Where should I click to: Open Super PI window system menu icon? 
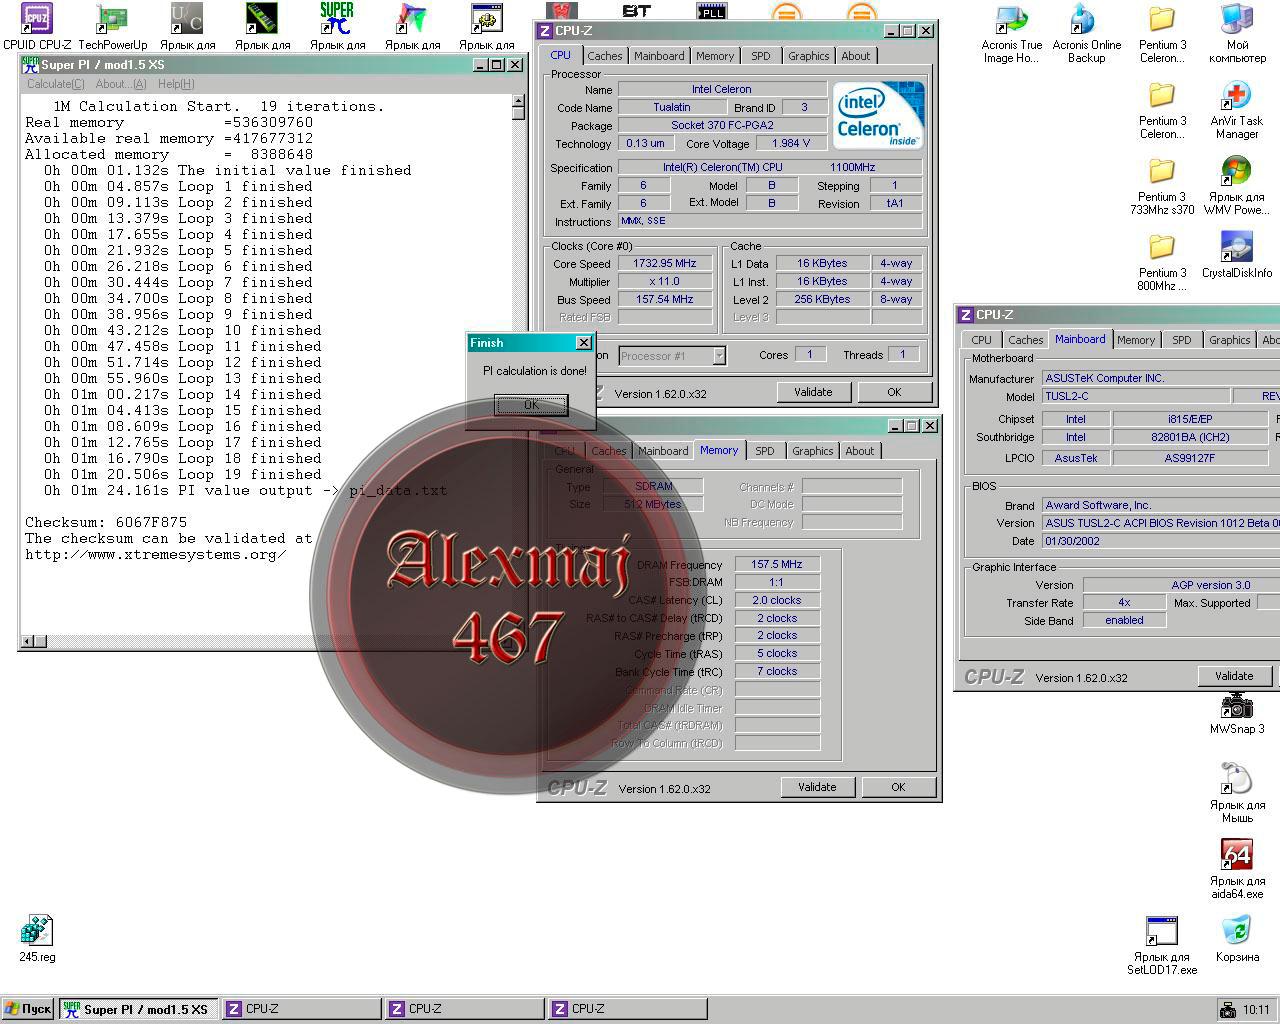pyautogui.click(x=30, y=64)
